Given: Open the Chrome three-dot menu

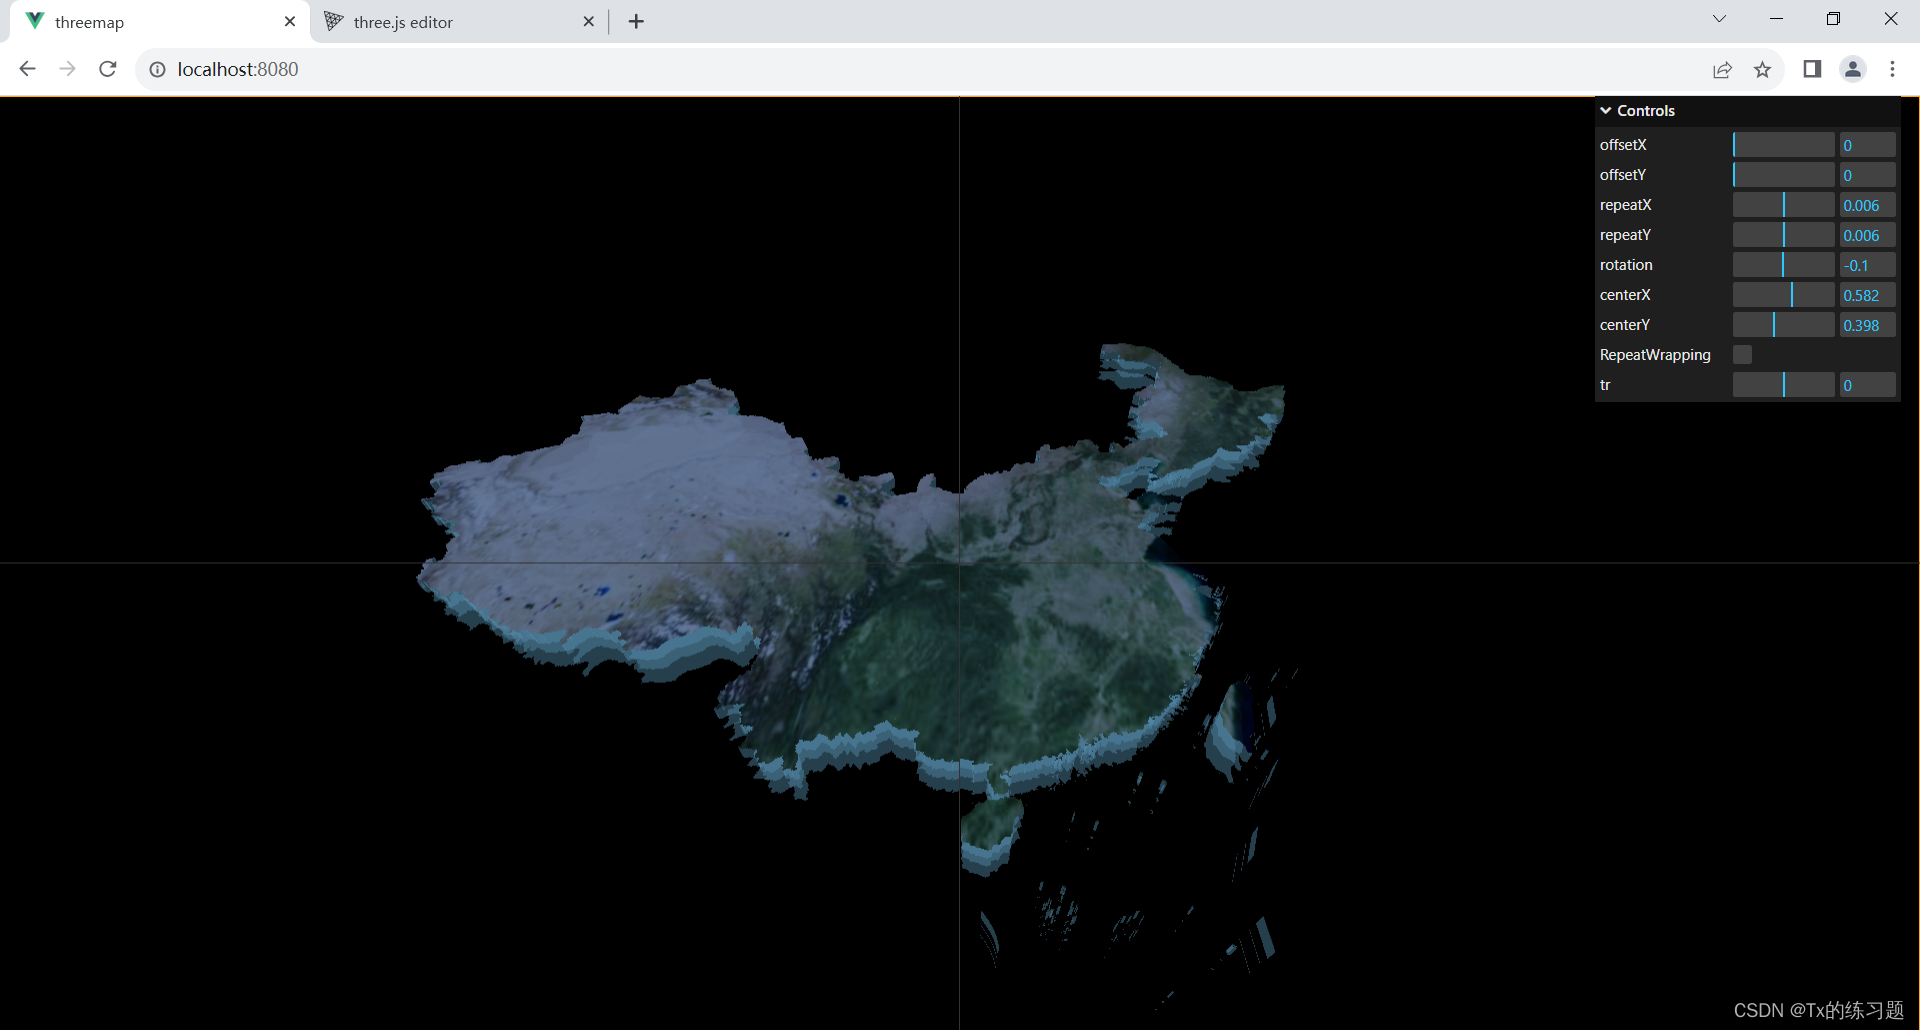Looking at the screenshot, I should coord(1892,69).
